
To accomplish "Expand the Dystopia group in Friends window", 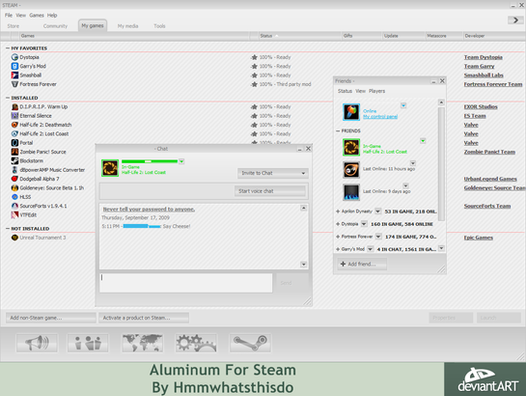I will coord(338,224).
